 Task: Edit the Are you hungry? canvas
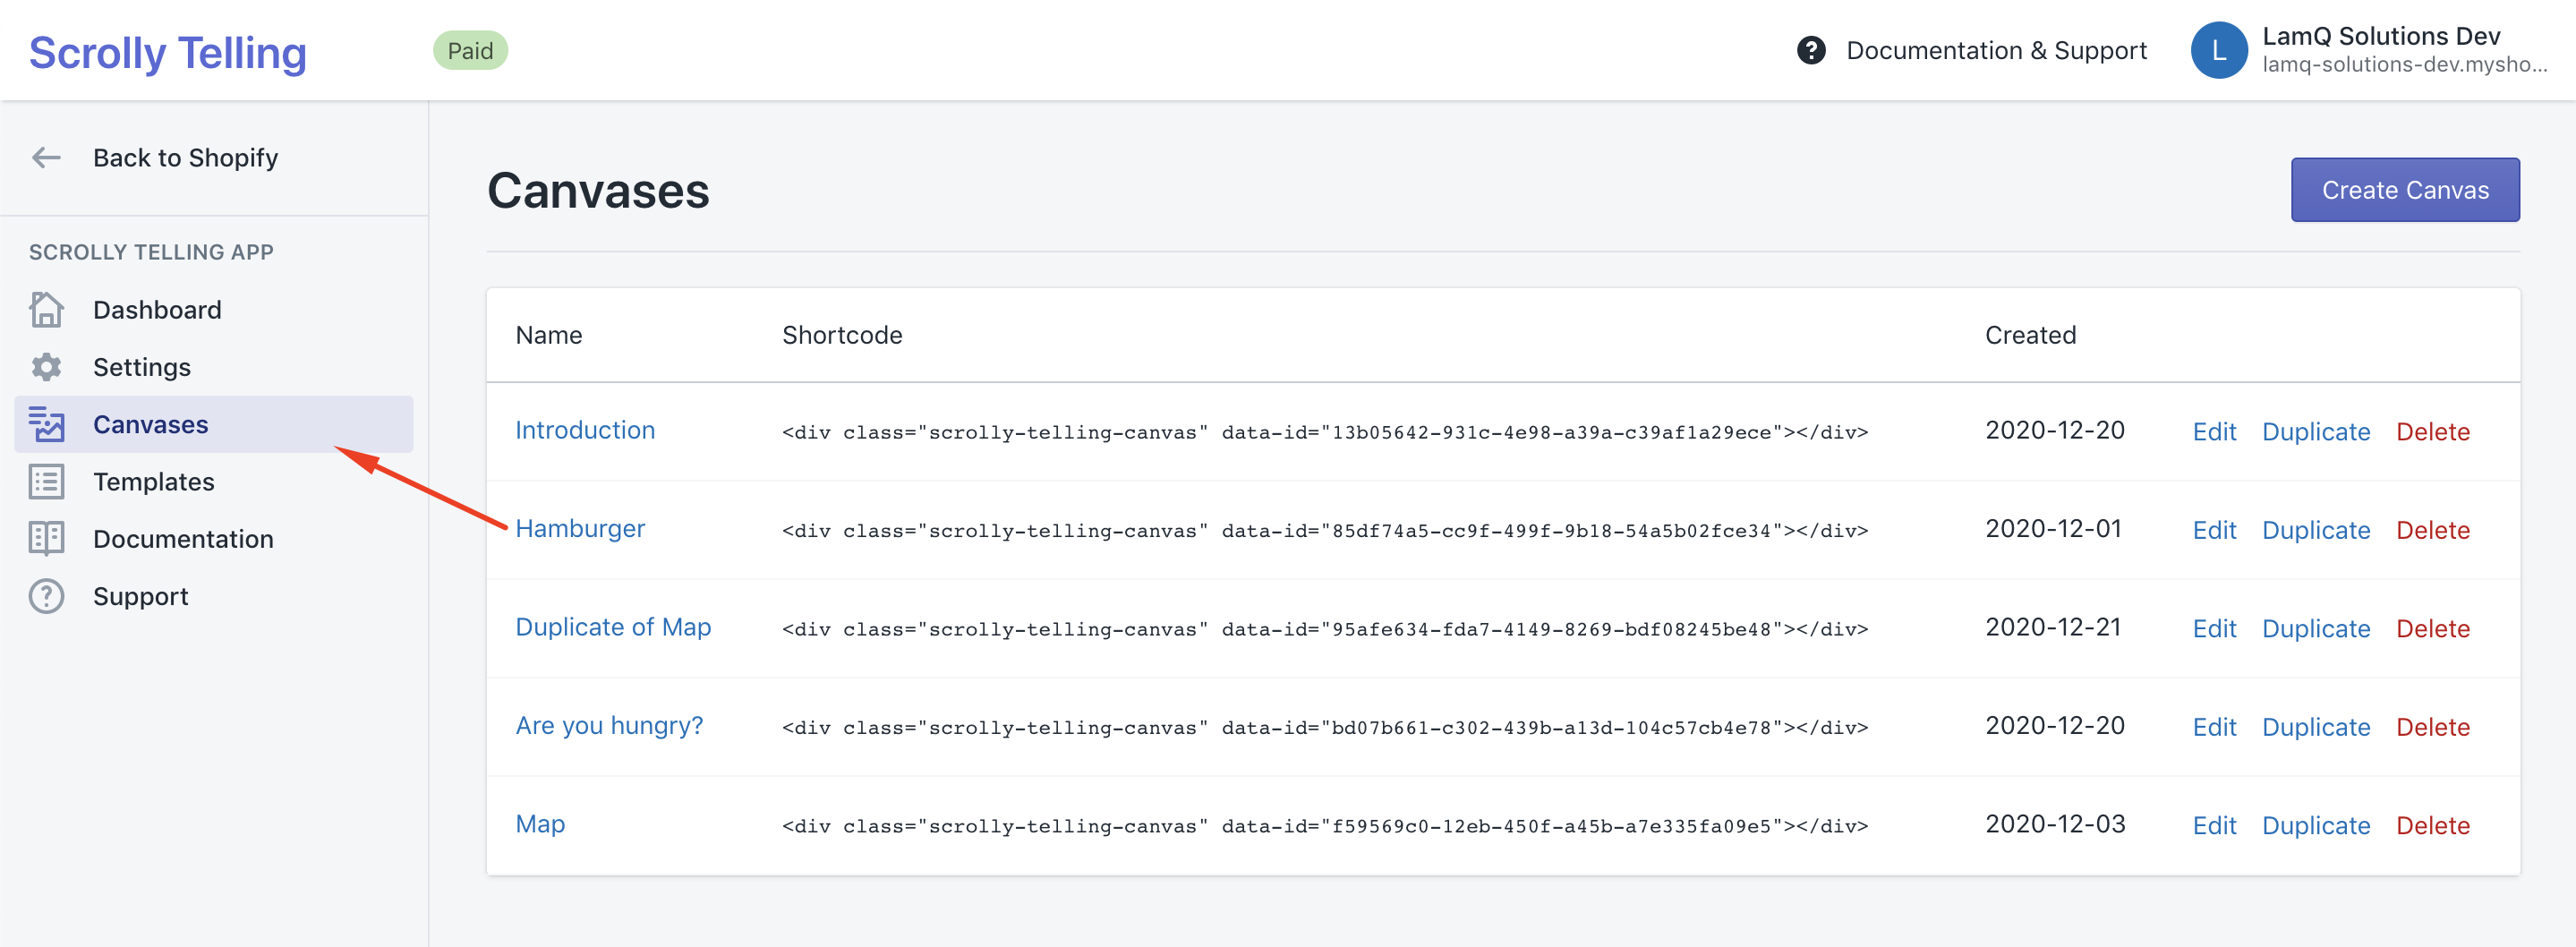(x=2214, y=727)
